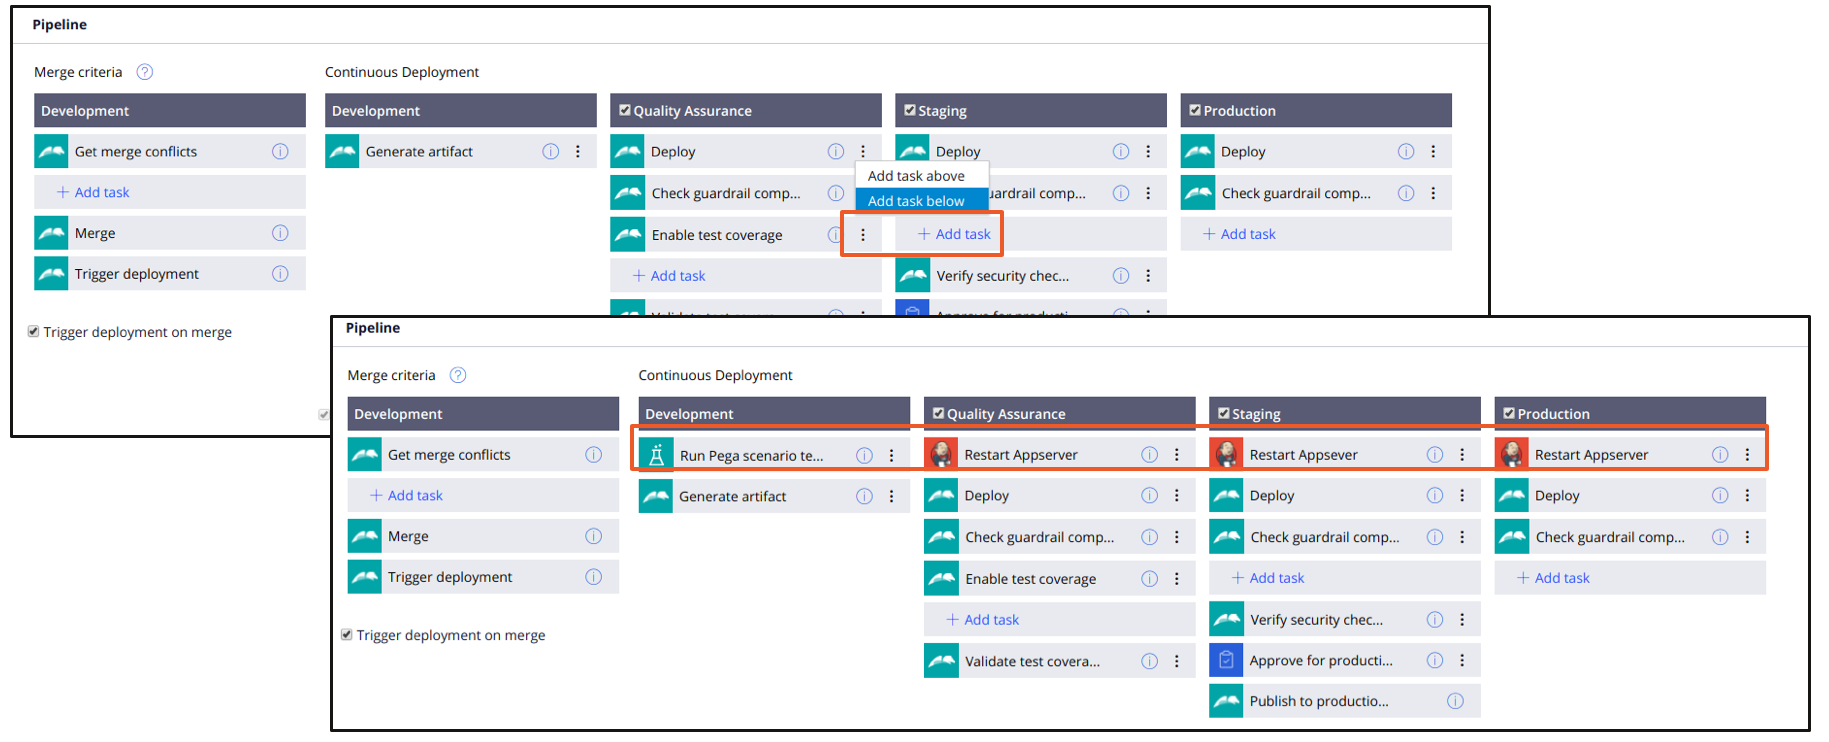Viewport: 1829px width, 742px height.
Task: Show info for front Get merge conflicts task
Action: [x=593, y=455]
